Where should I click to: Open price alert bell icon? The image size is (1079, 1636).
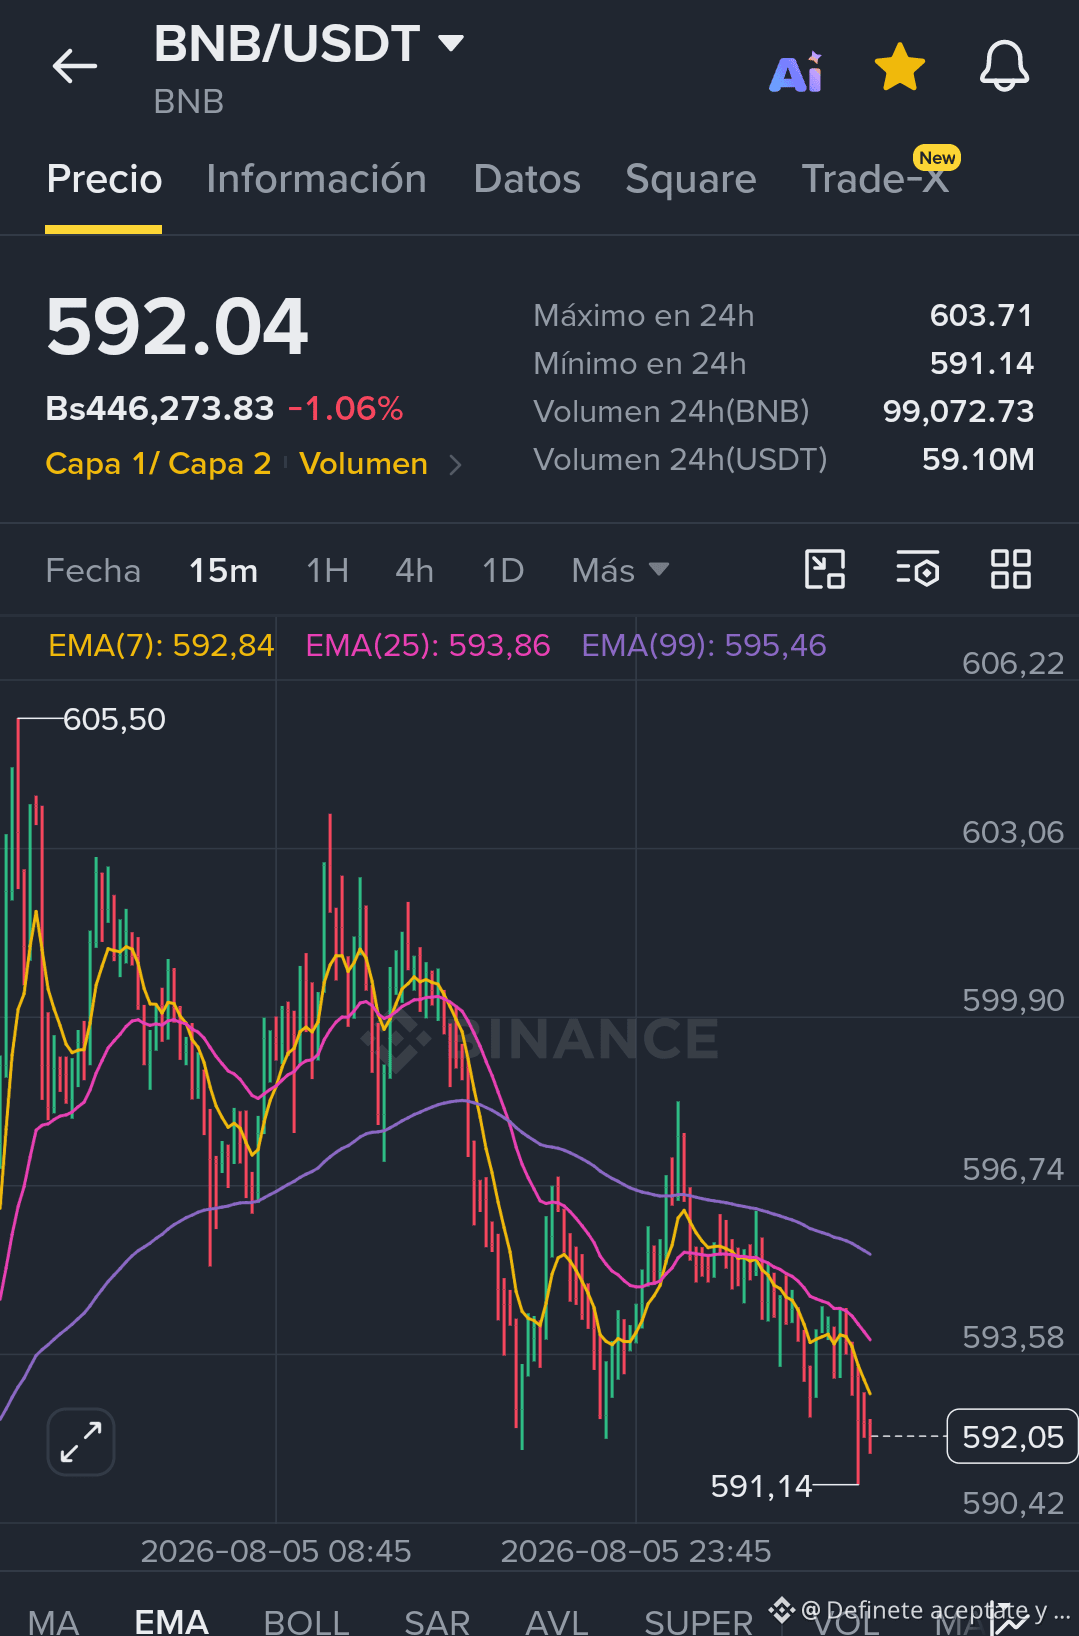pyautogui.click(x=1004, y=67)
